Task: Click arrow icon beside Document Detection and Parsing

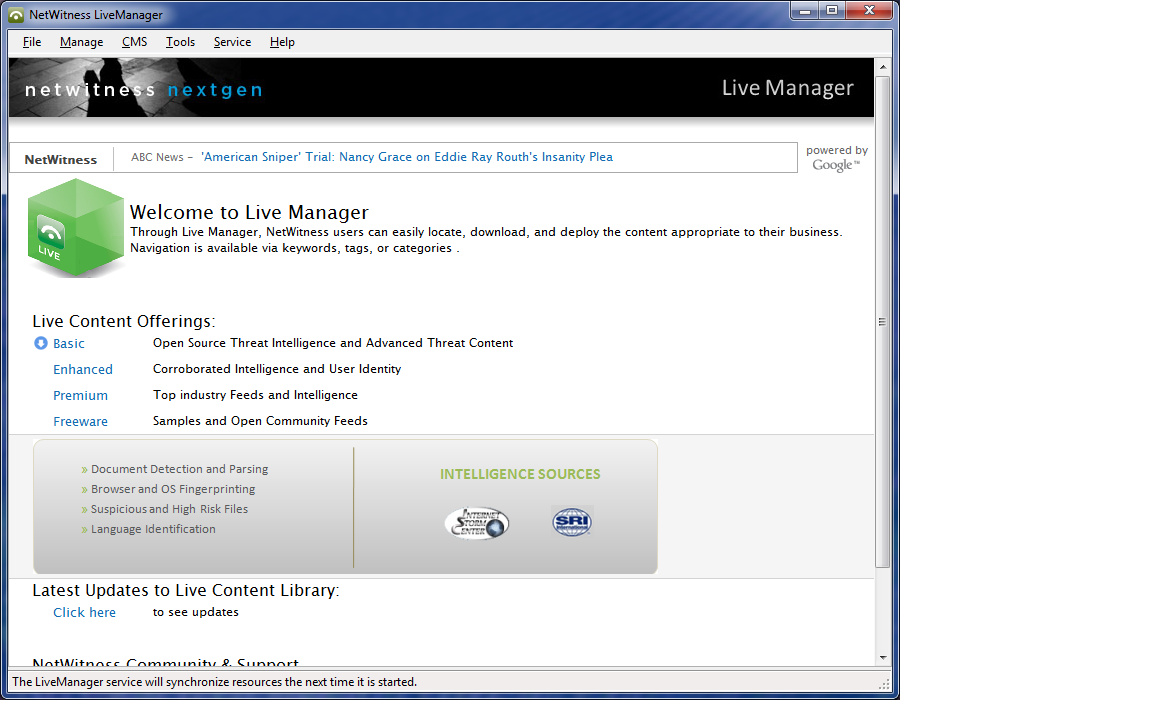Action: (x=83, y=469)
